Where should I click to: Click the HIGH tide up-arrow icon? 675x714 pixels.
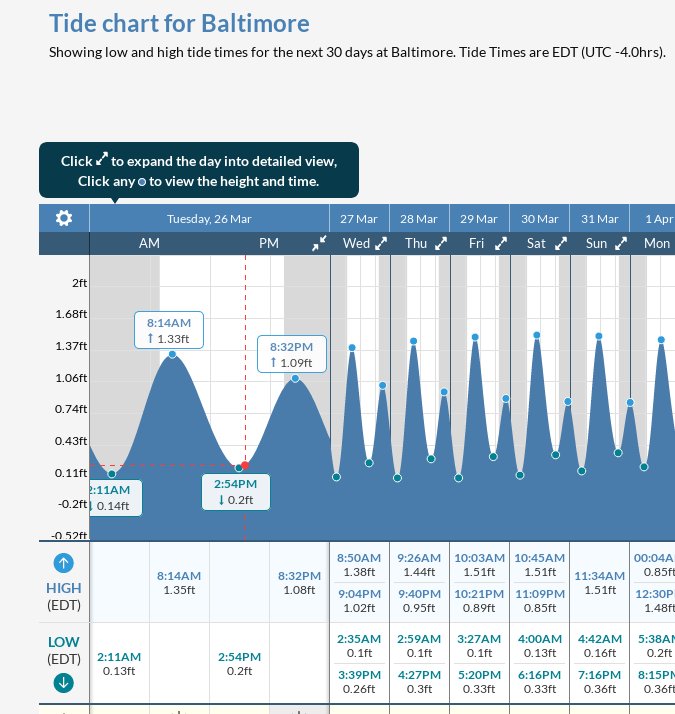[x=64, y=563]
